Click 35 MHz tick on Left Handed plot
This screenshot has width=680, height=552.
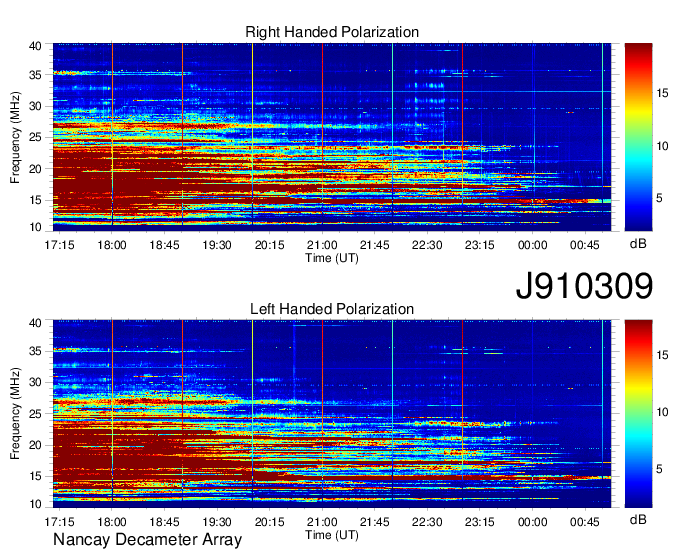[35, 351]
